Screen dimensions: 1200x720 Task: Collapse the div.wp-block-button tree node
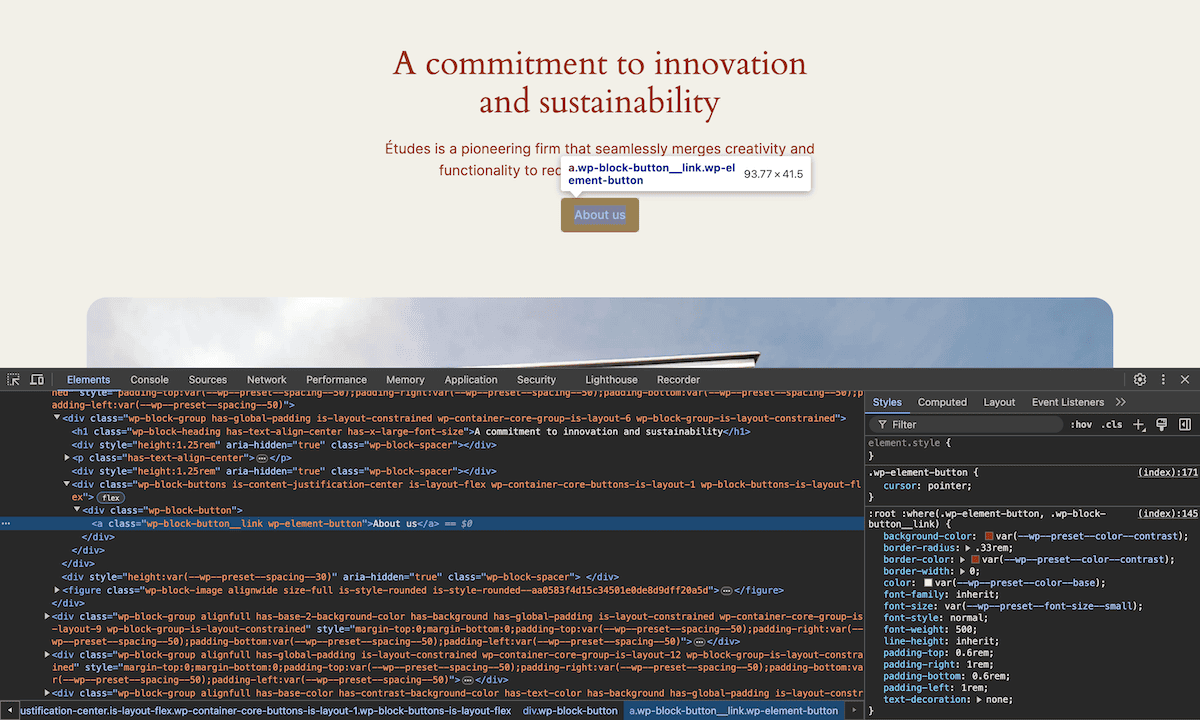pos(76,510)
